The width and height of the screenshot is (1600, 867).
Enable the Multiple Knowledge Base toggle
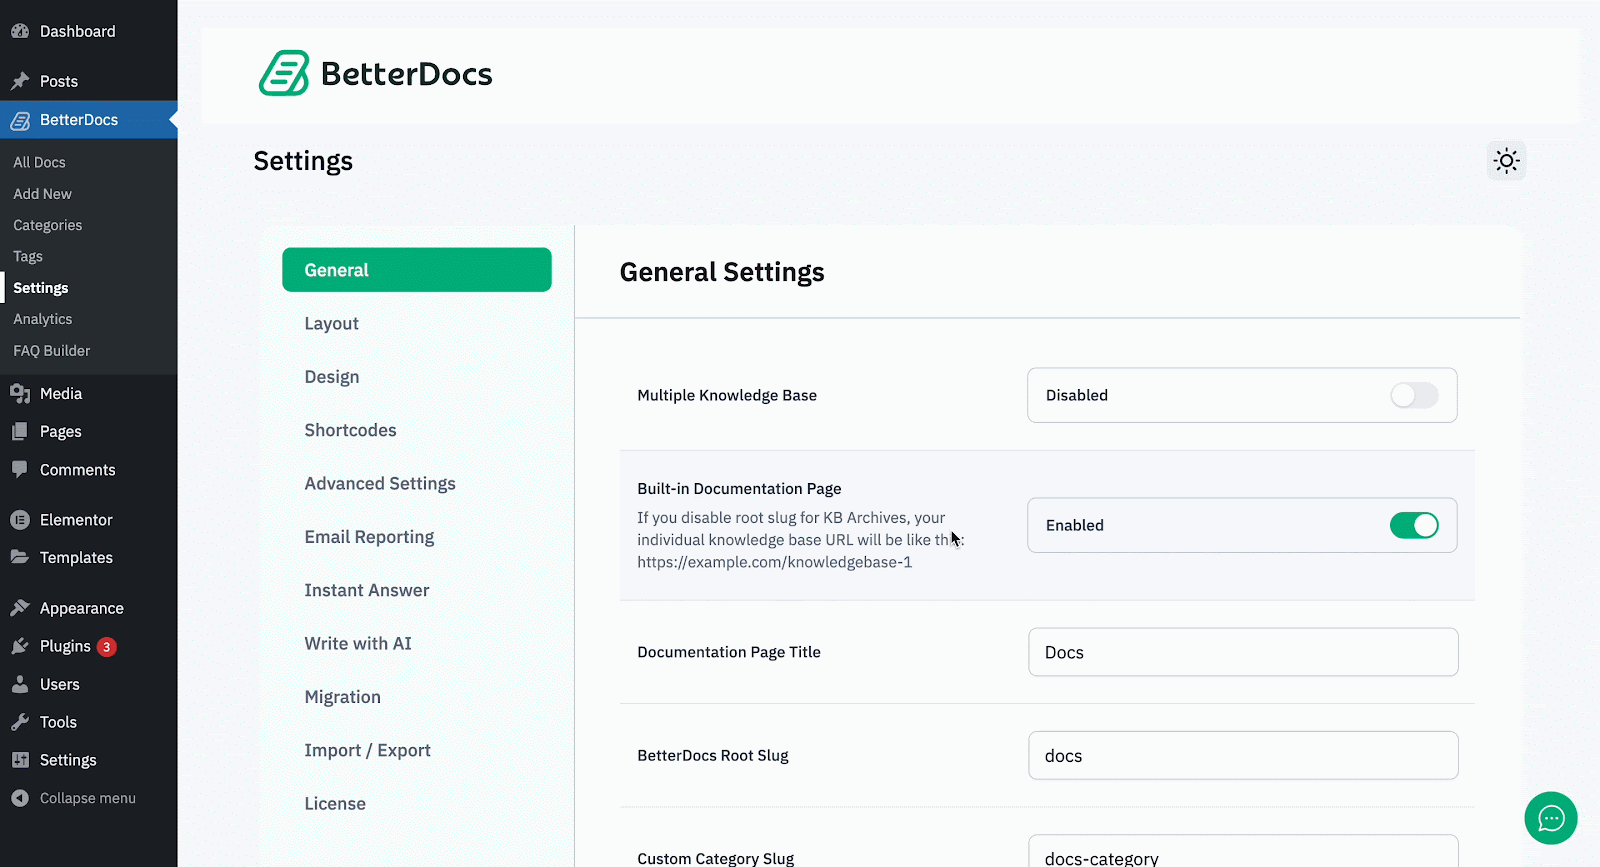click(1413, 396)
